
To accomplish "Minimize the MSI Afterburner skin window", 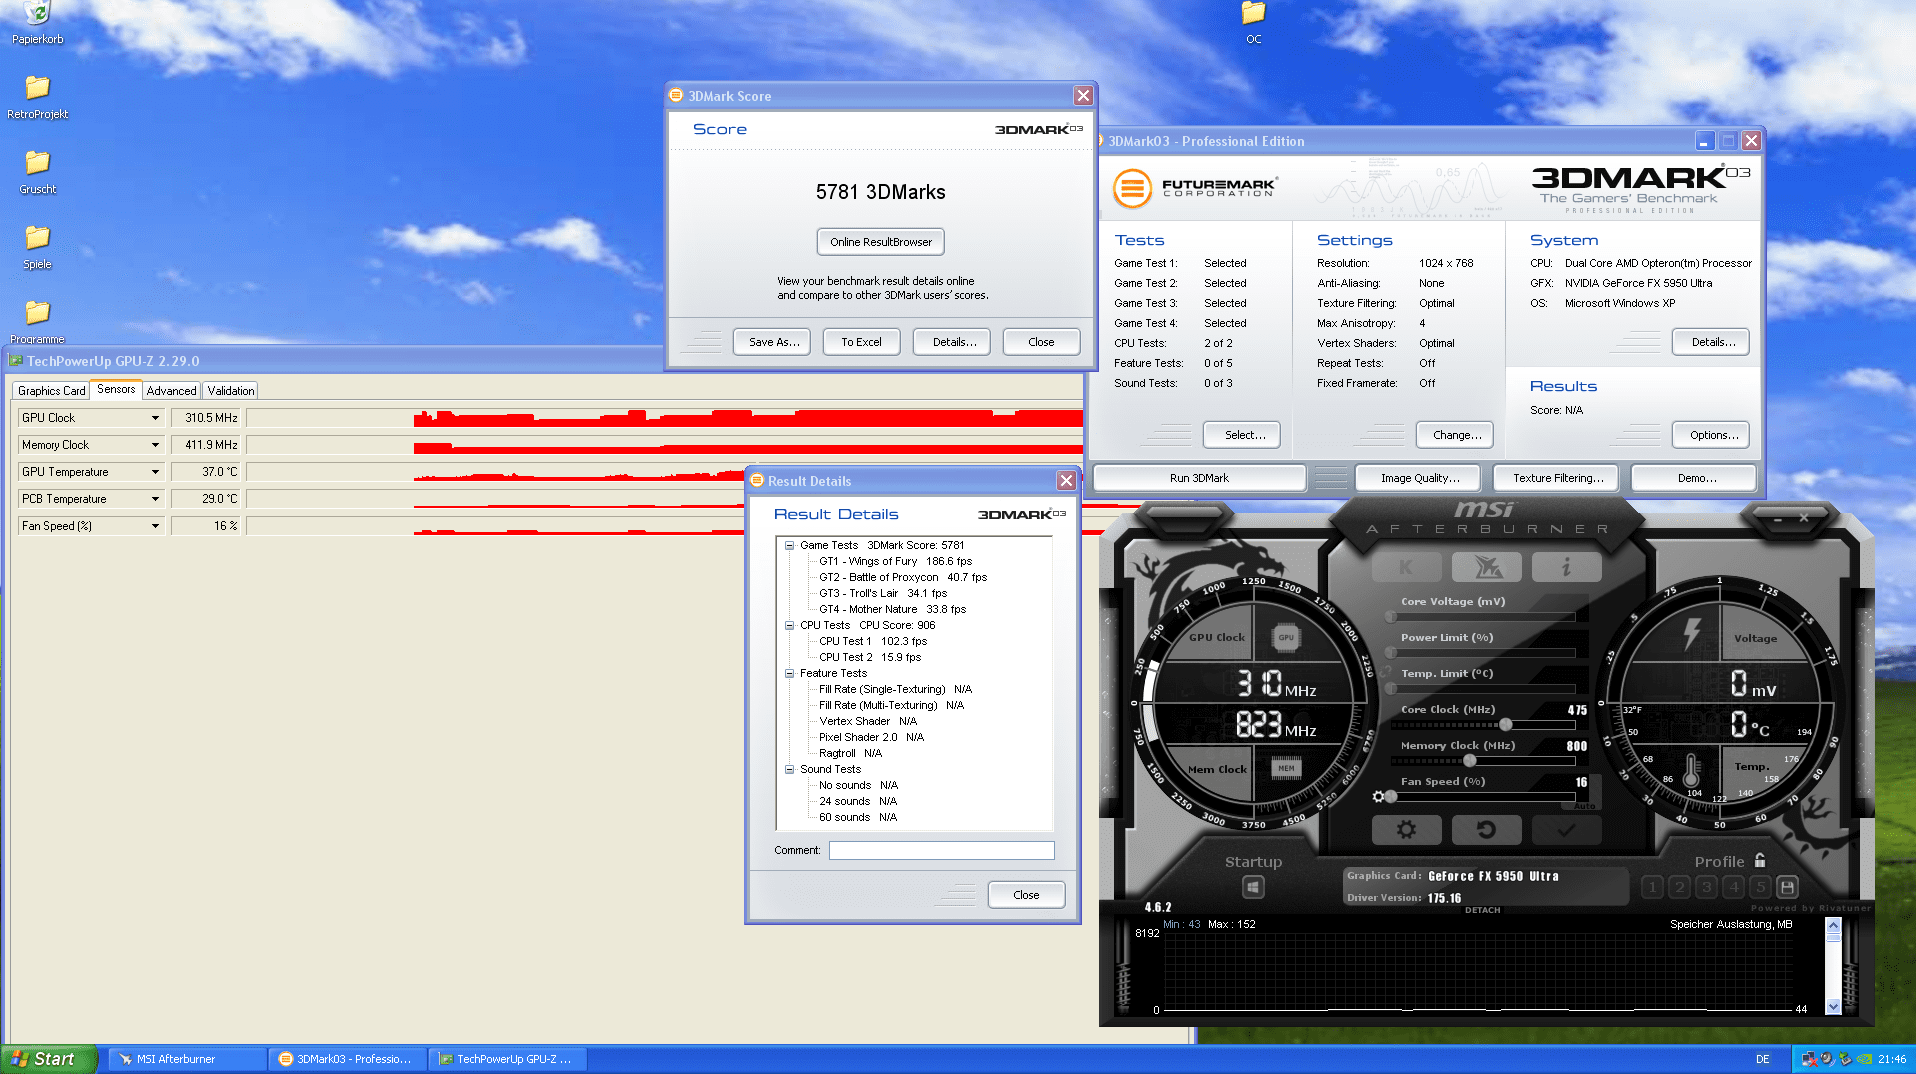I will 1778,518.
